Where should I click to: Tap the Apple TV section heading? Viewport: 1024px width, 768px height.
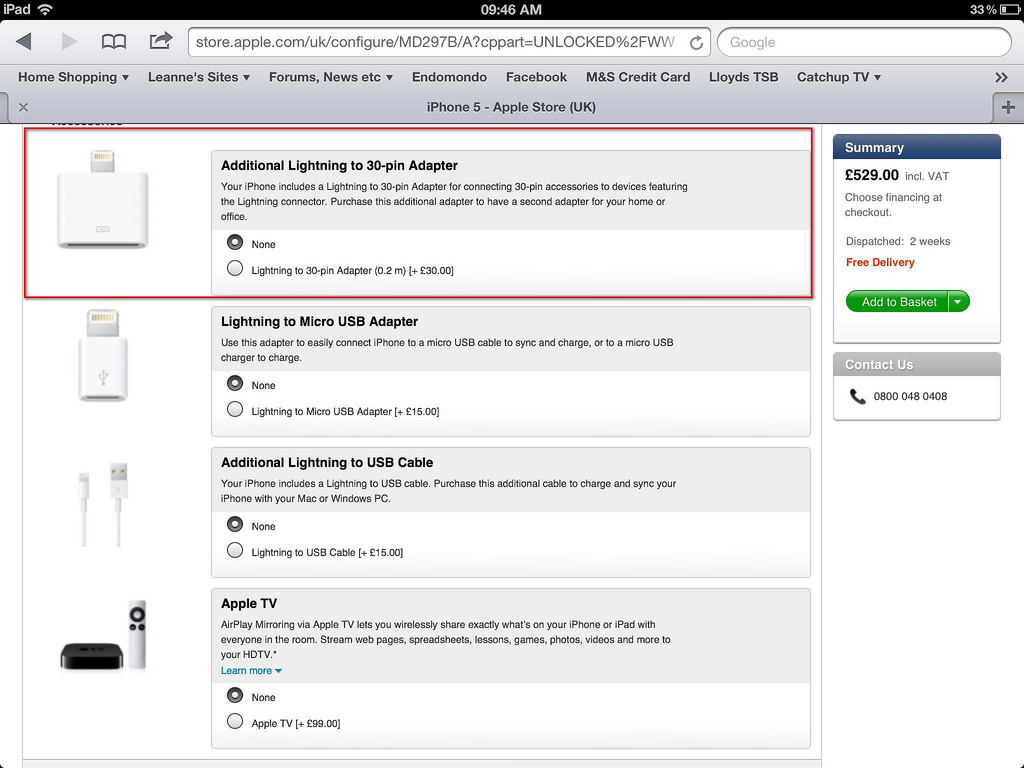pyautogui.click(x=249, y=603)
